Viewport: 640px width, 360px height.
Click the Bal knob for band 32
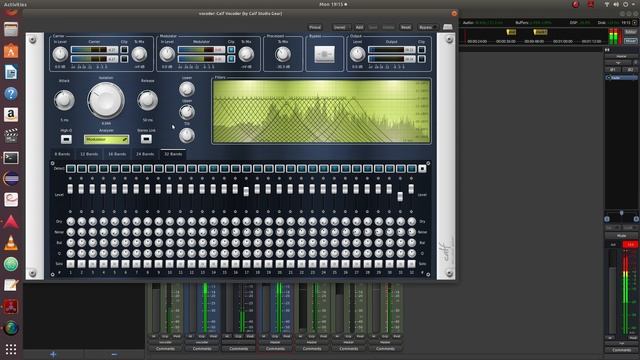[411, 242]
